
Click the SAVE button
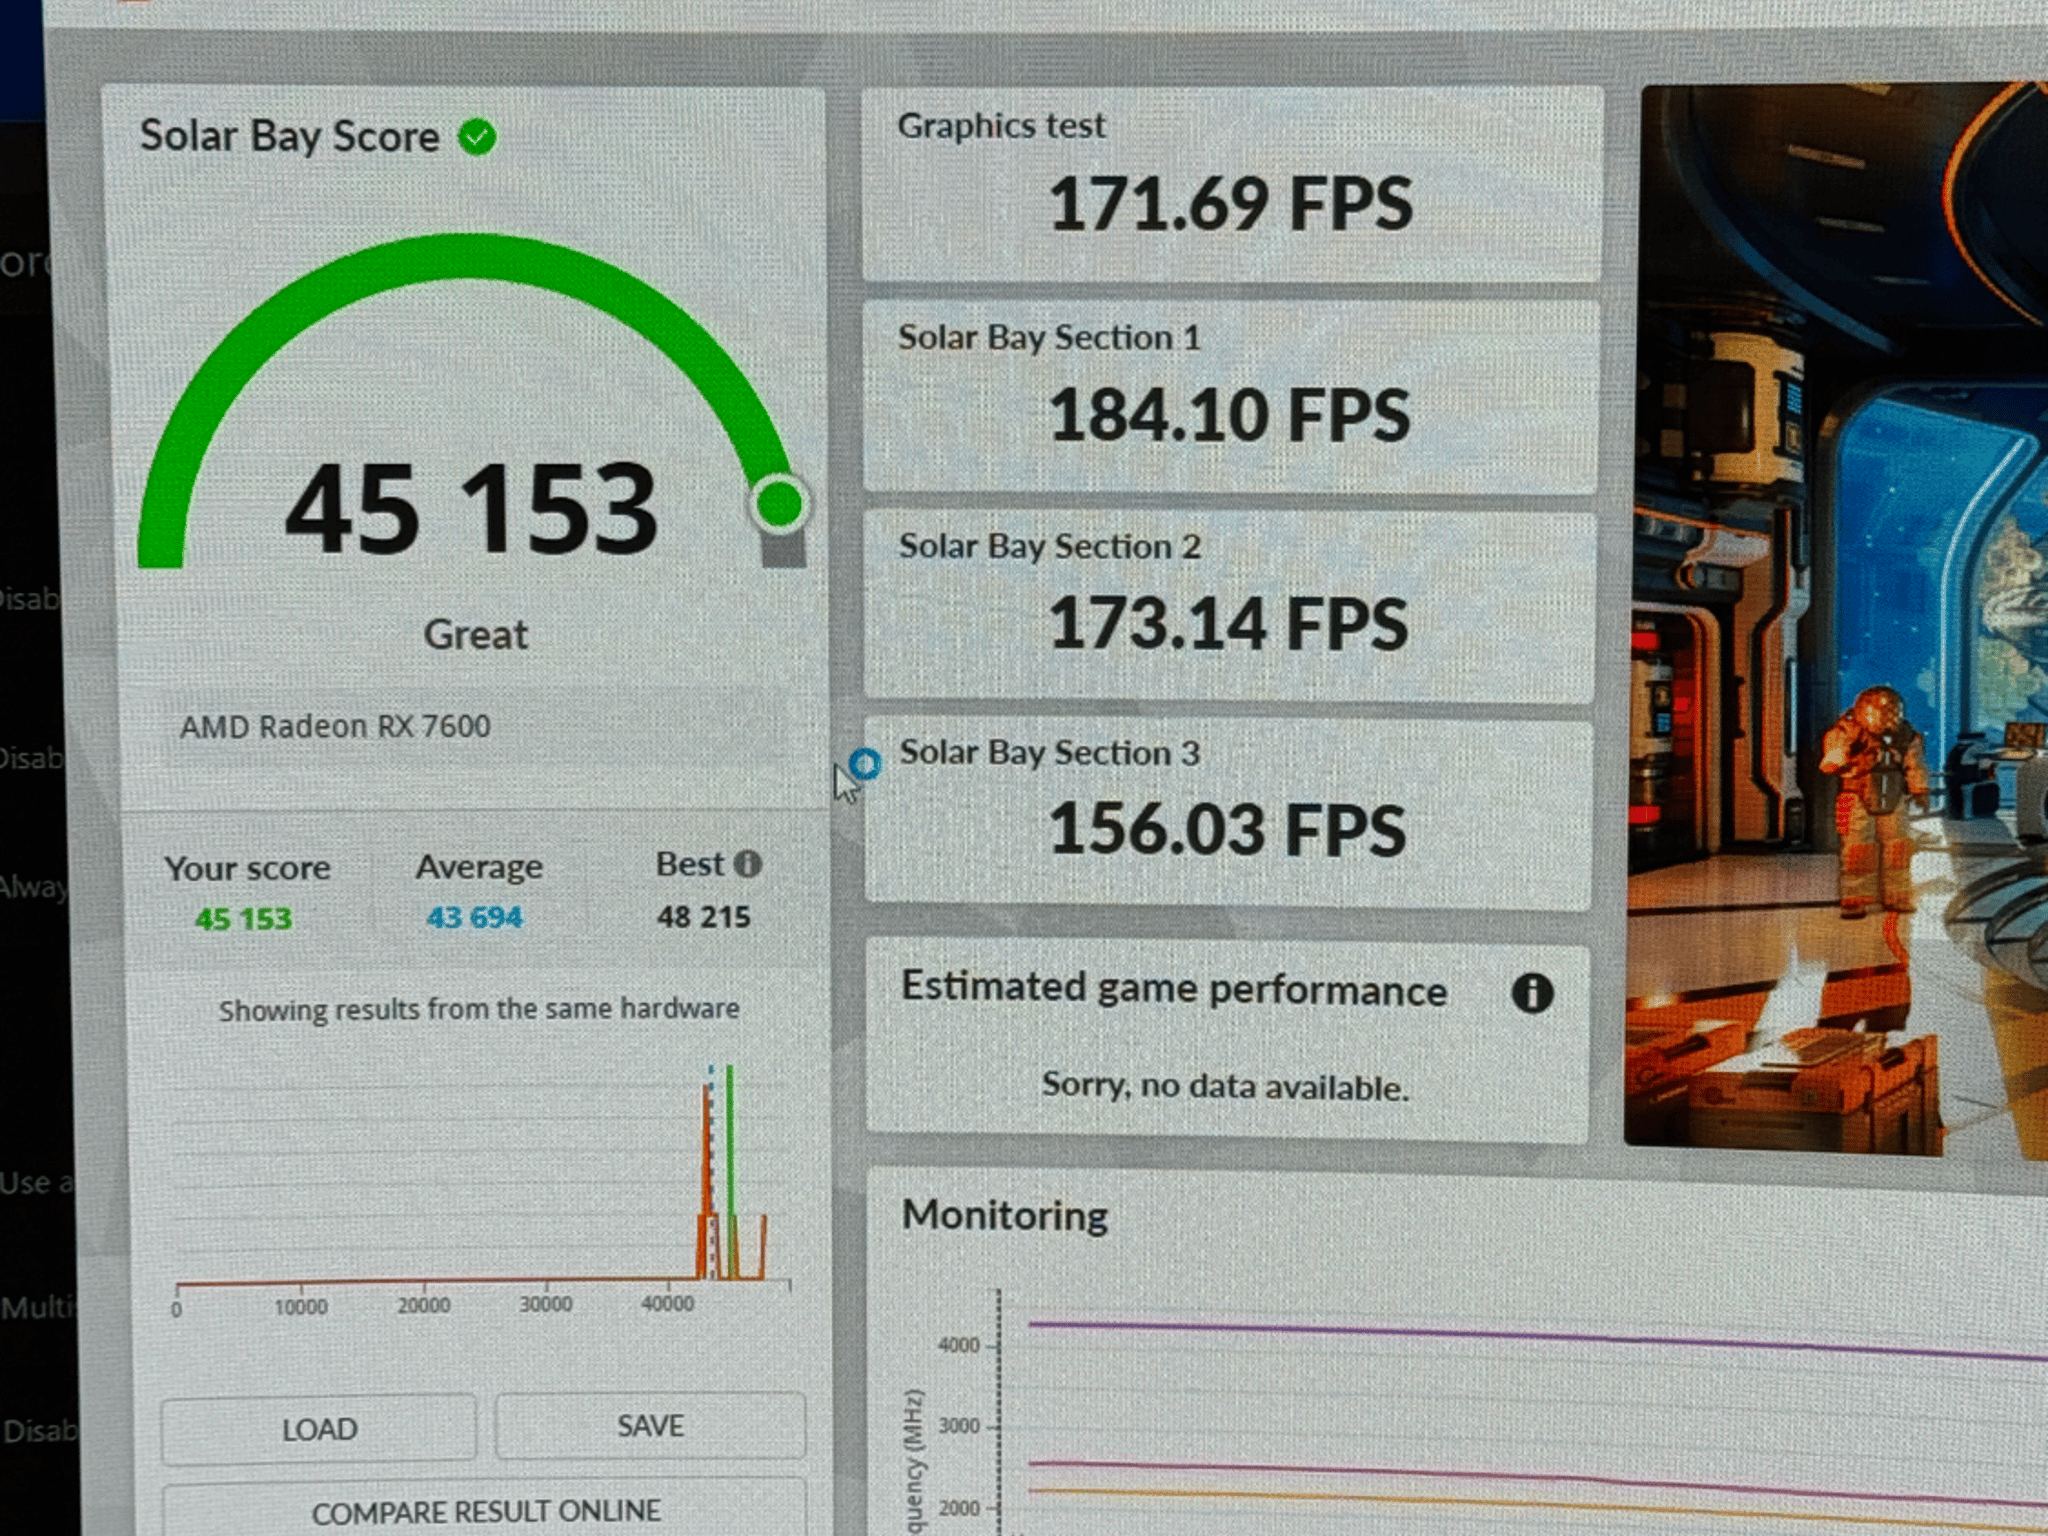coord(650,1425)
